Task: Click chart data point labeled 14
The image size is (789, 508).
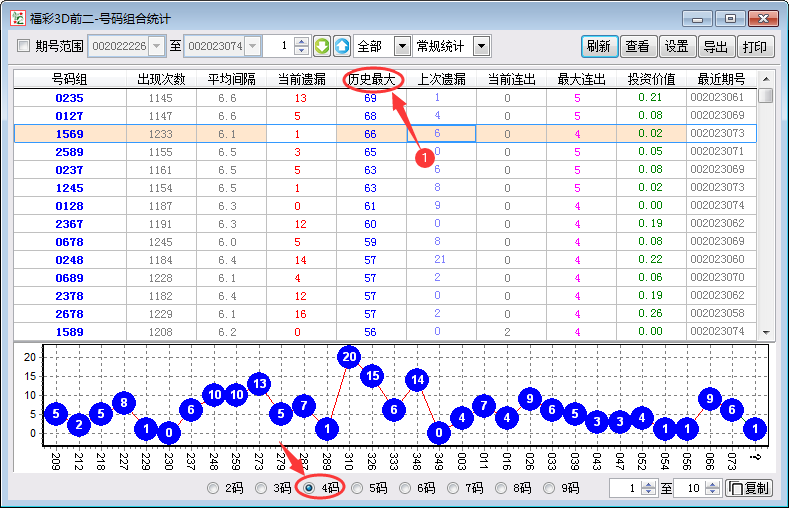Action: [417, 380]
